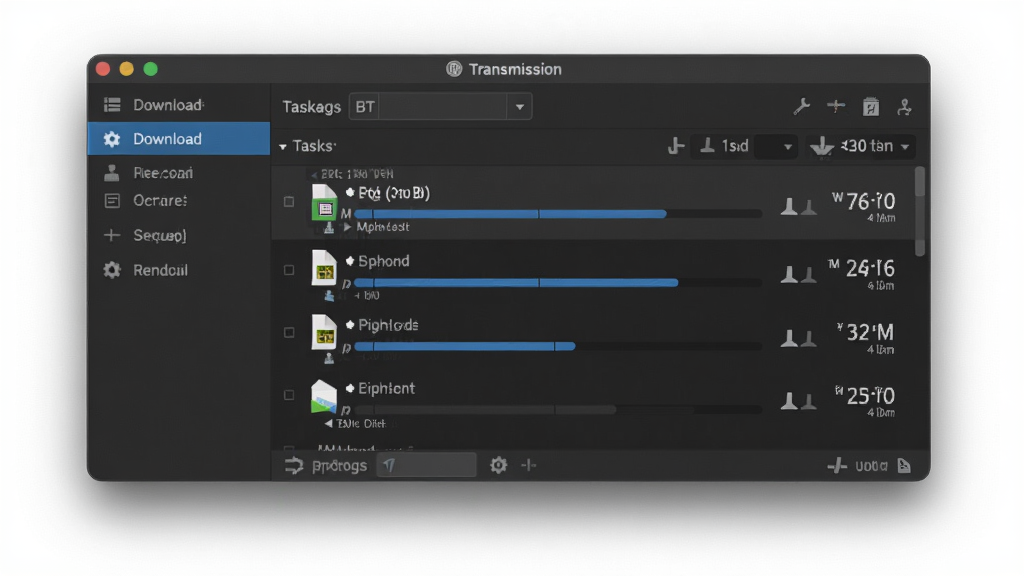Viewport: 1024px width, 576px height.
Task: Expand the Mphadedt sub-item triangle
Action: (347, 227)
